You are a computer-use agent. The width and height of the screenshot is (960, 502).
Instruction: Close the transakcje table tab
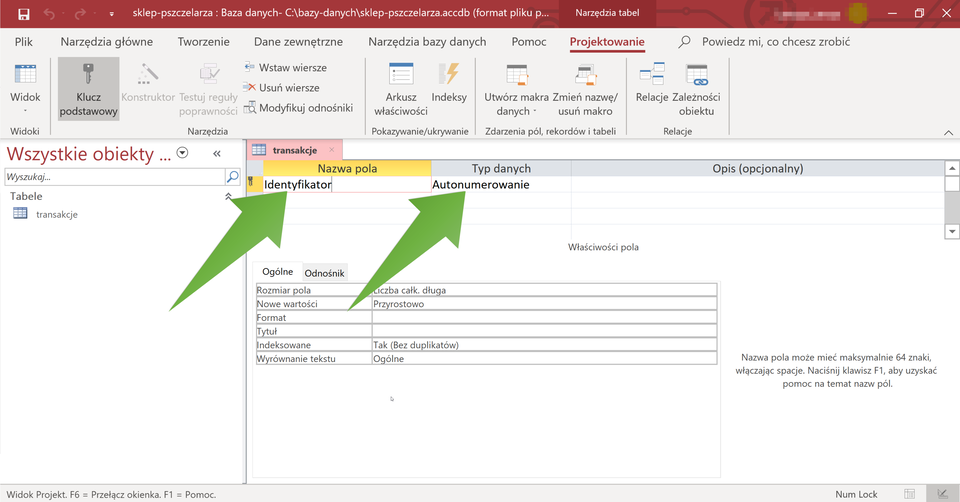pyautogui.click(x=332, y=149)
